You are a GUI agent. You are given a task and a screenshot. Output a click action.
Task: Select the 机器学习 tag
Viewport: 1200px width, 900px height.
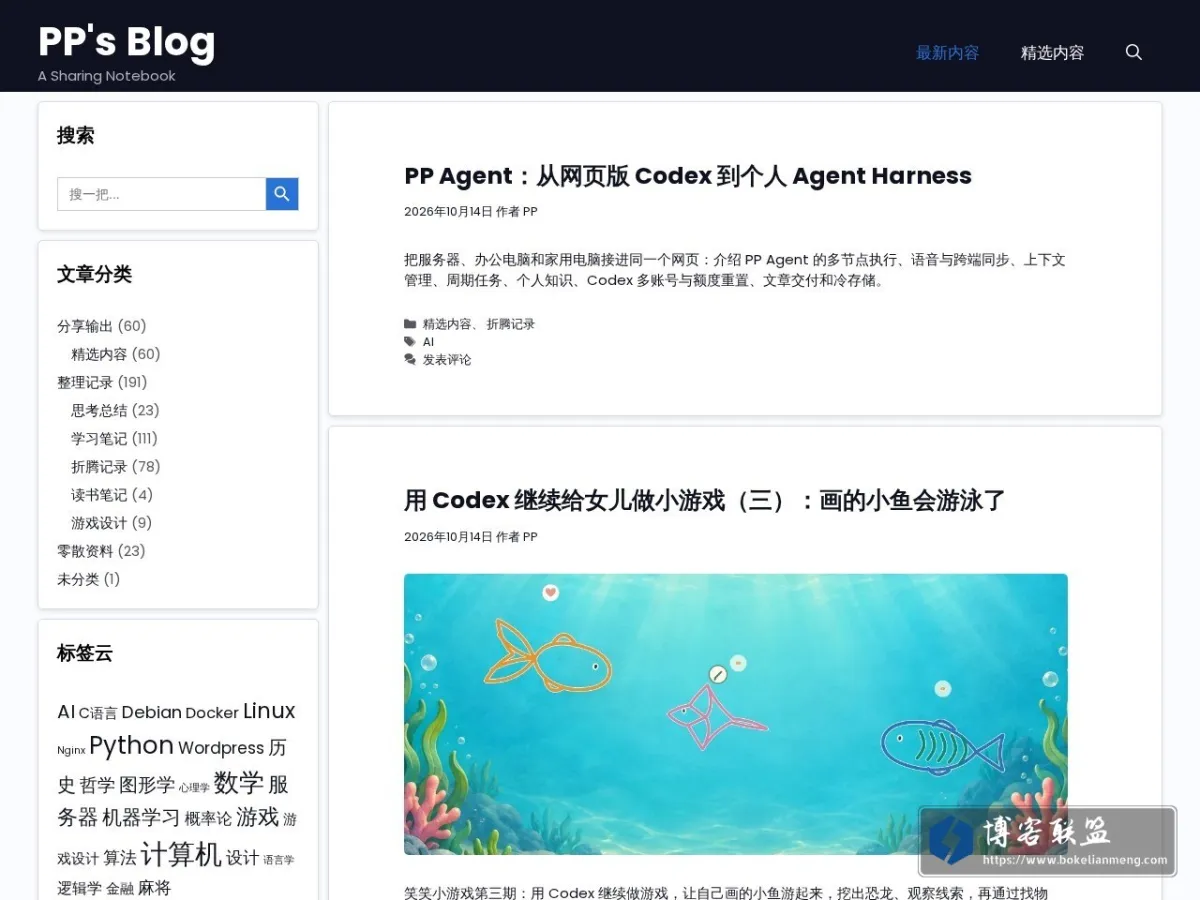(x=141, y=818)
